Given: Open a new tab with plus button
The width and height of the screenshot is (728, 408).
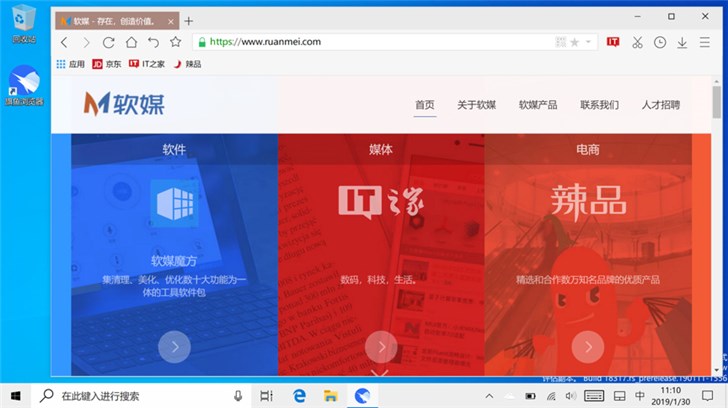Looking at the screenshot, I should [188, 21].
